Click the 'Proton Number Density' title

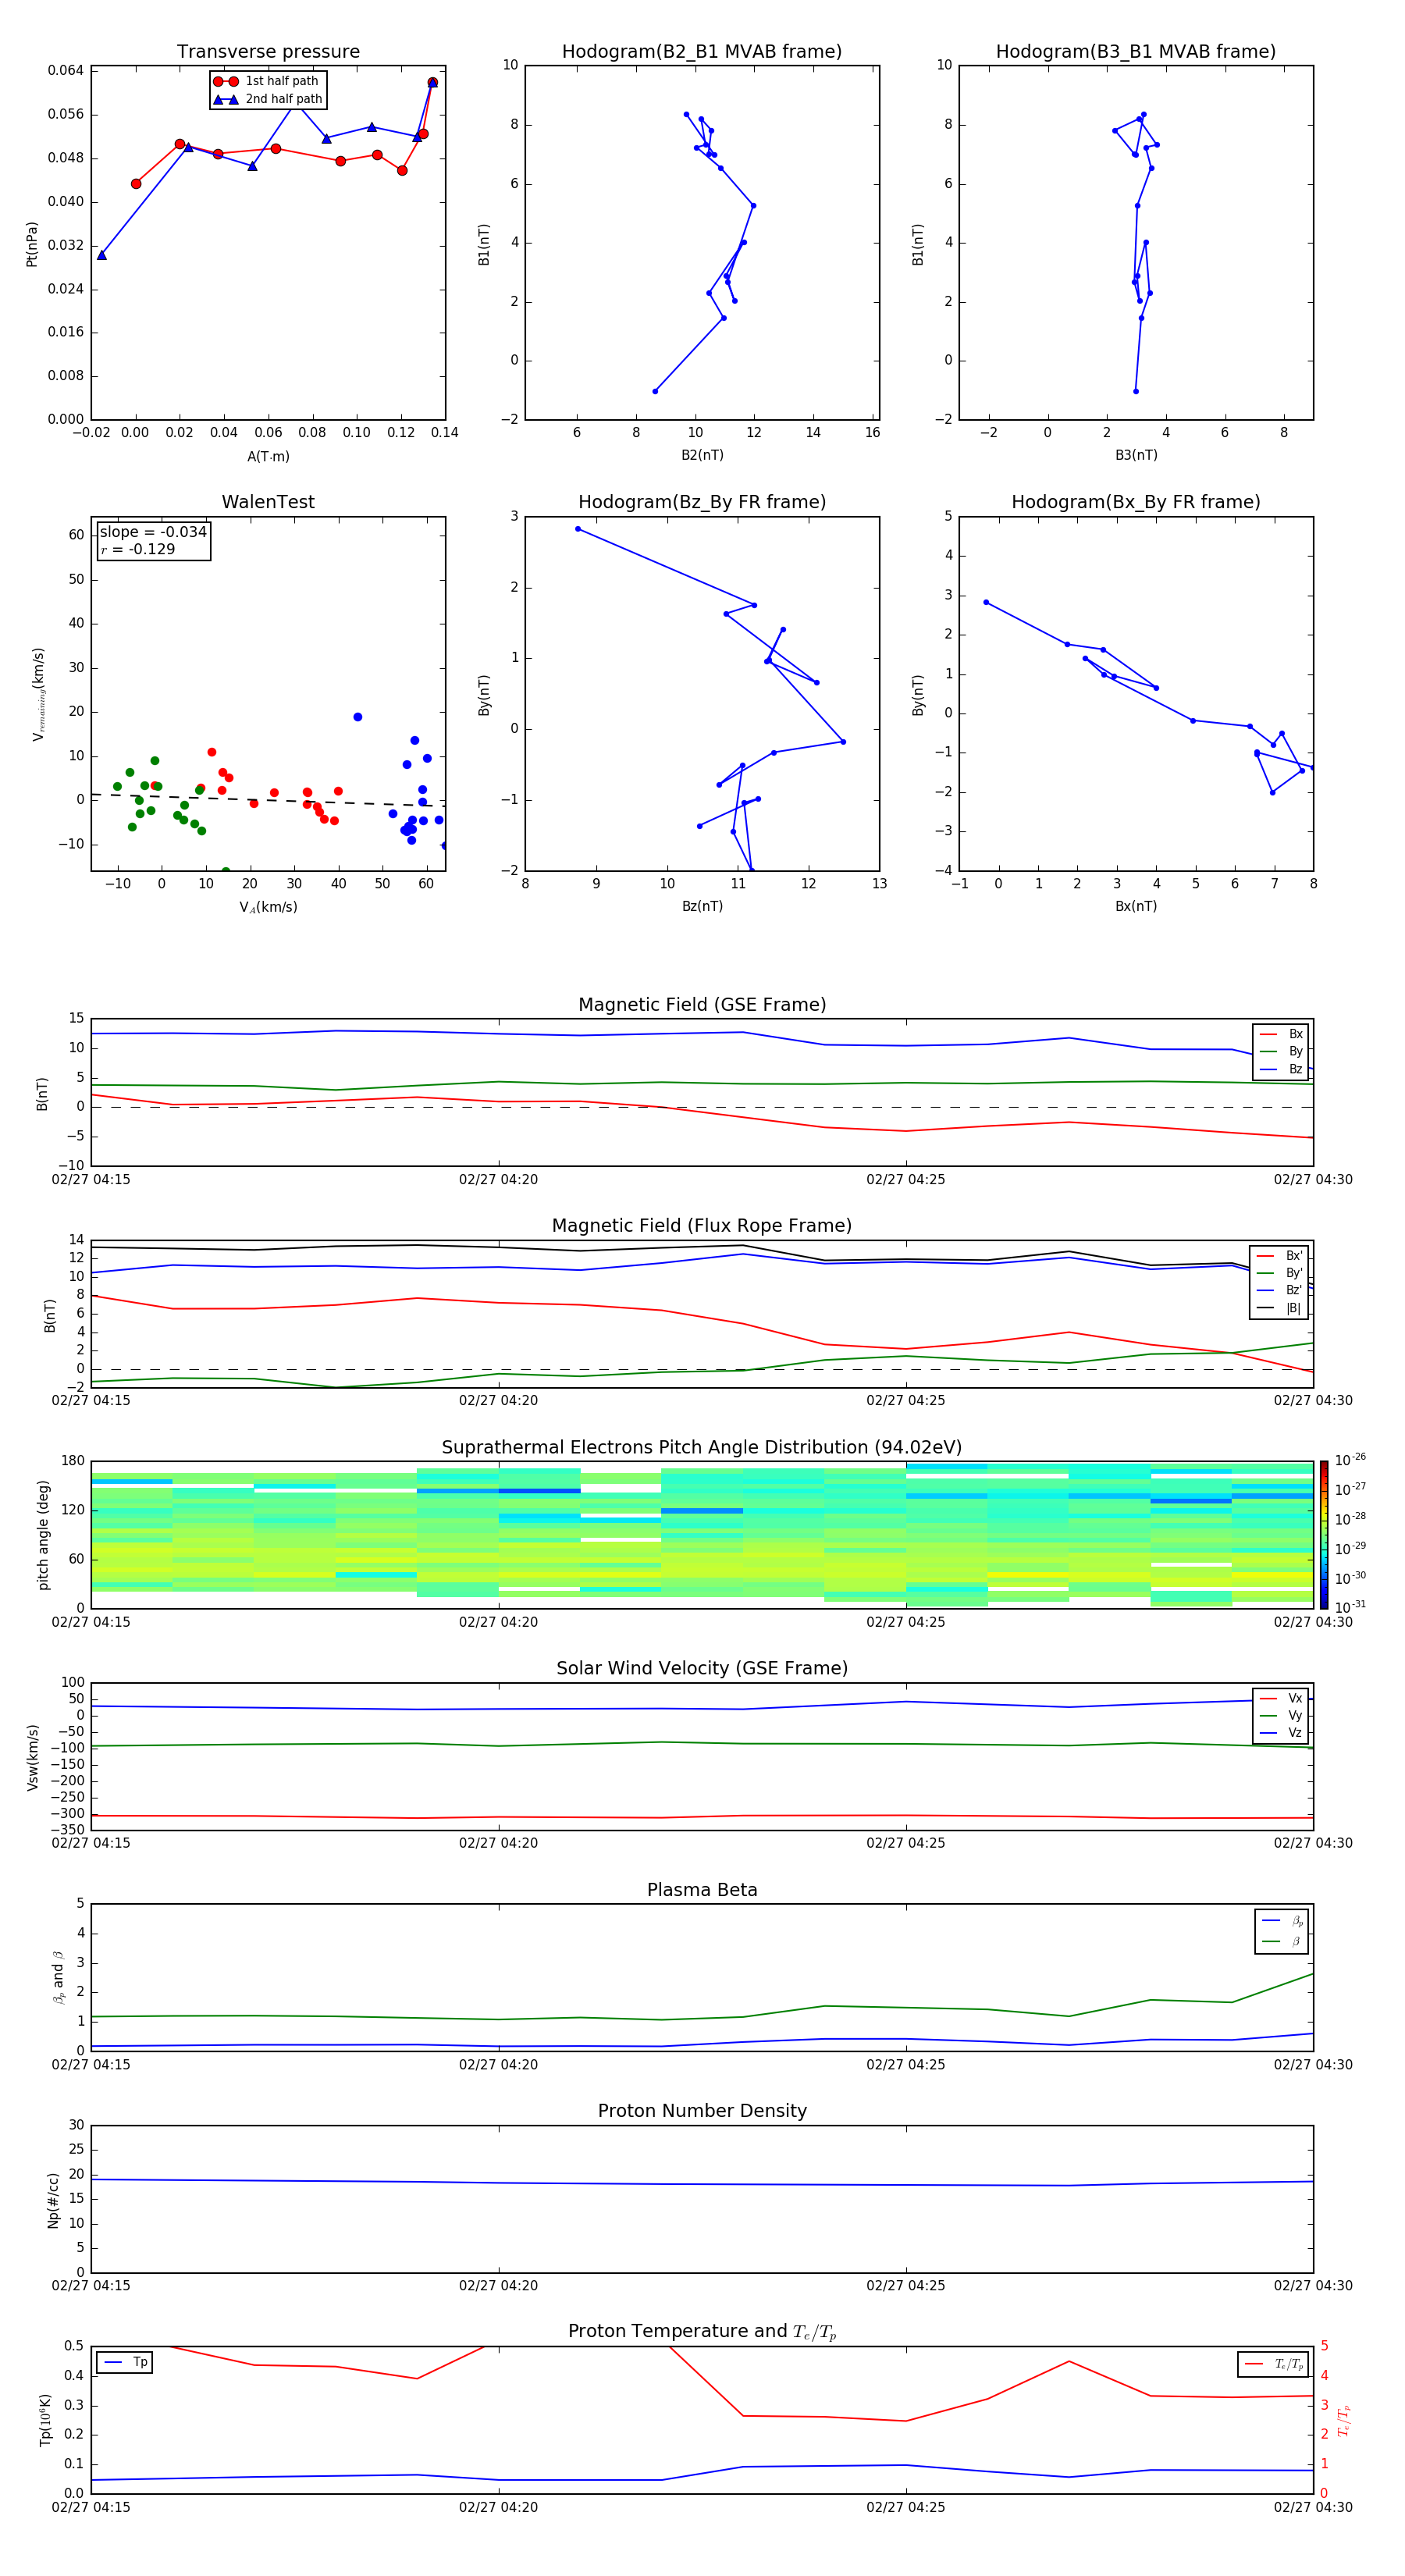click(x=702, y=2112)
